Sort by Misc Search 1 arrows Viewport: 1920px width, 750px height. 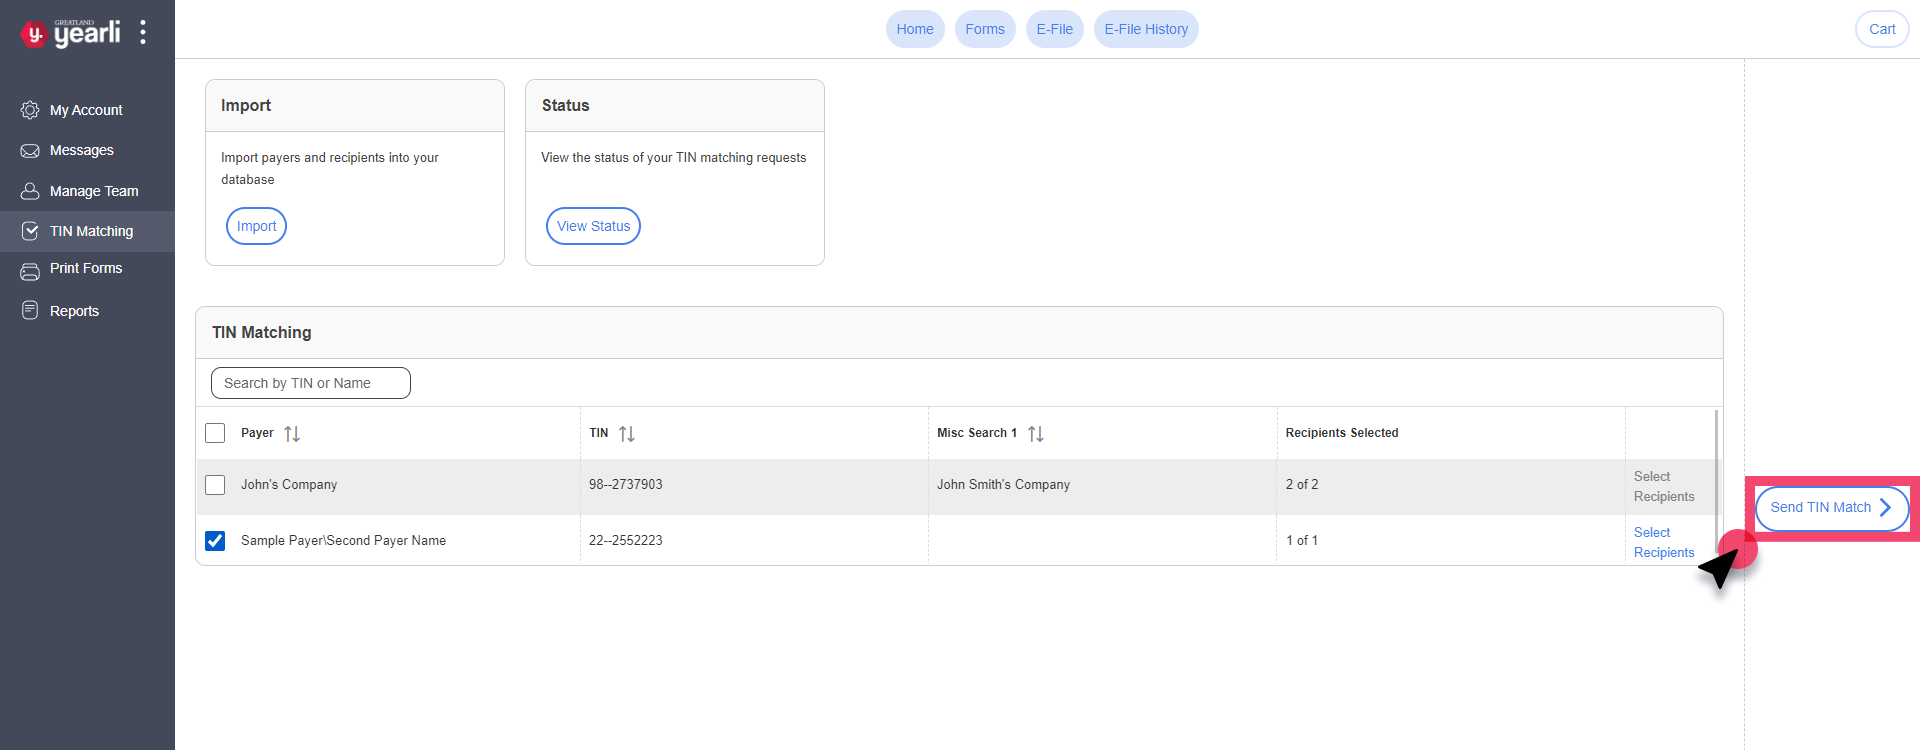(x=1036, y=434)
